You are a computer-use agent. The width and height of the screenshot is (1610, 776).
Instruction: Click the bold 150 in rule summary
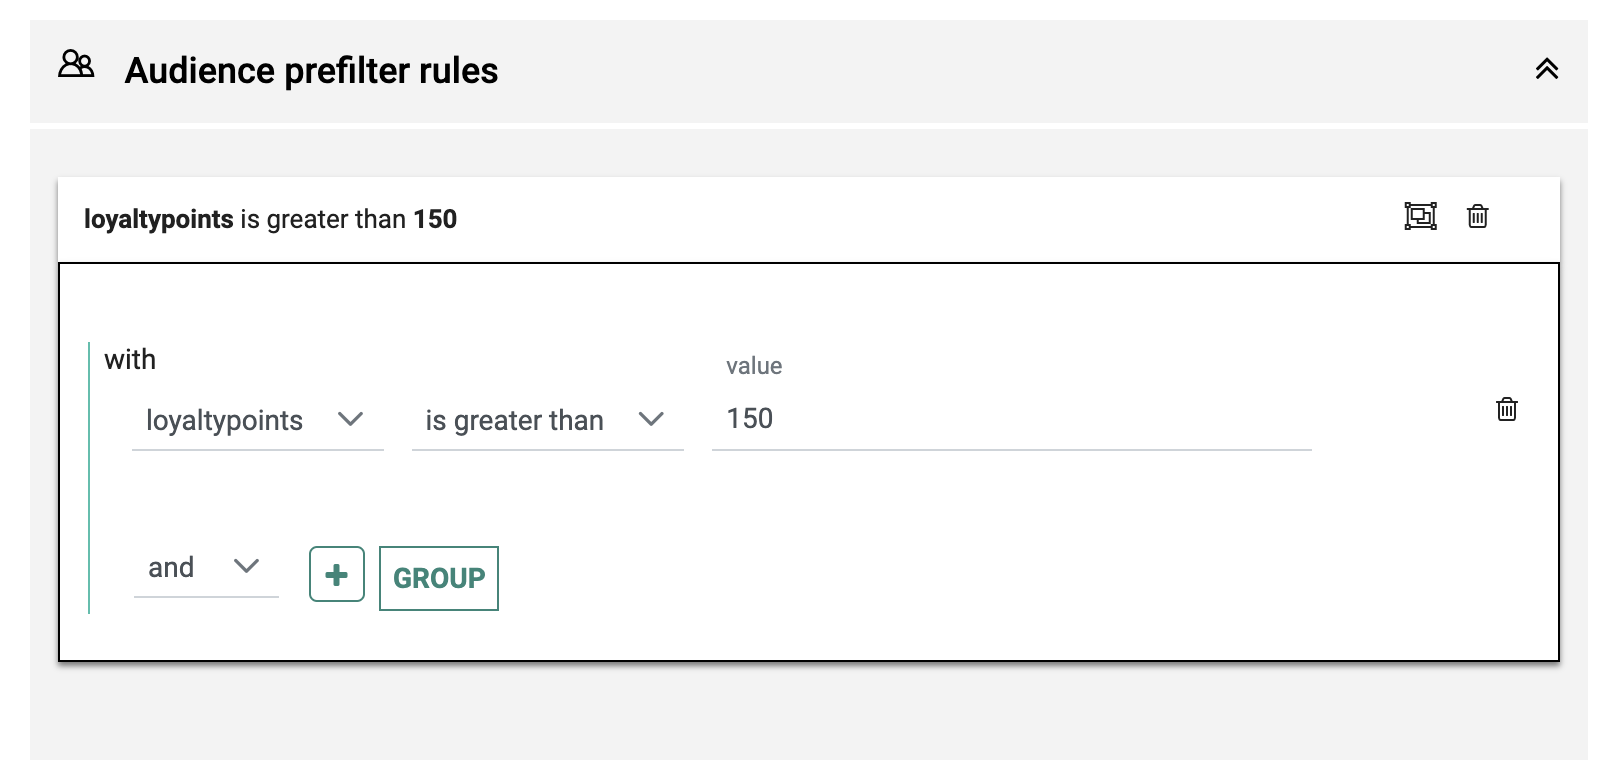435,219
